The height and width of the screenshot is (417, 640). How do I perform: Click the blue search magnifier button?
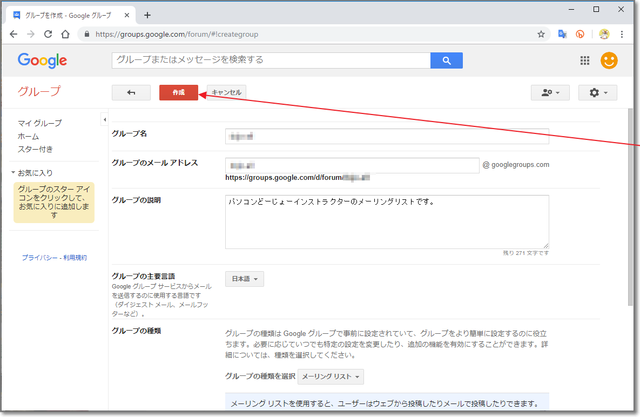pos(446,60)
